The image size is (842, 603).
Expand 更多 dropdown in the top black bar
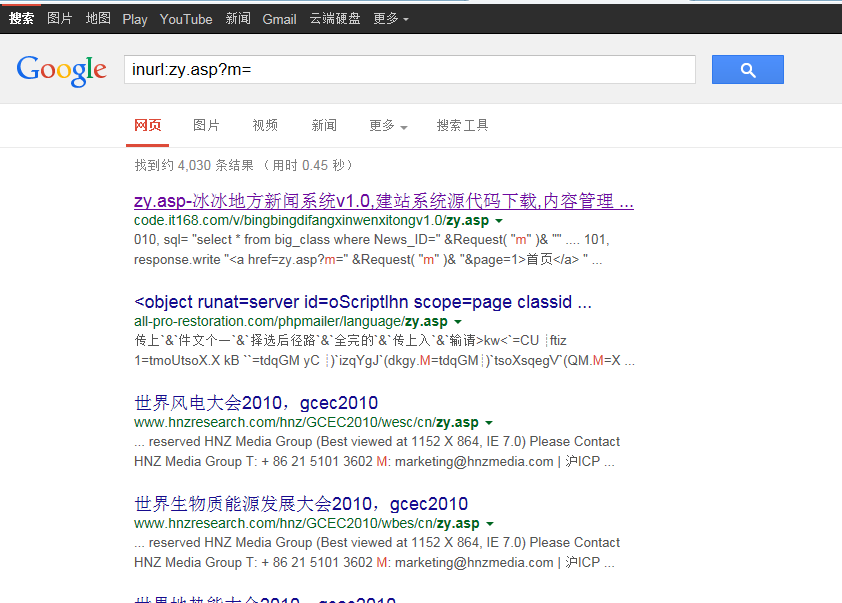391,19
